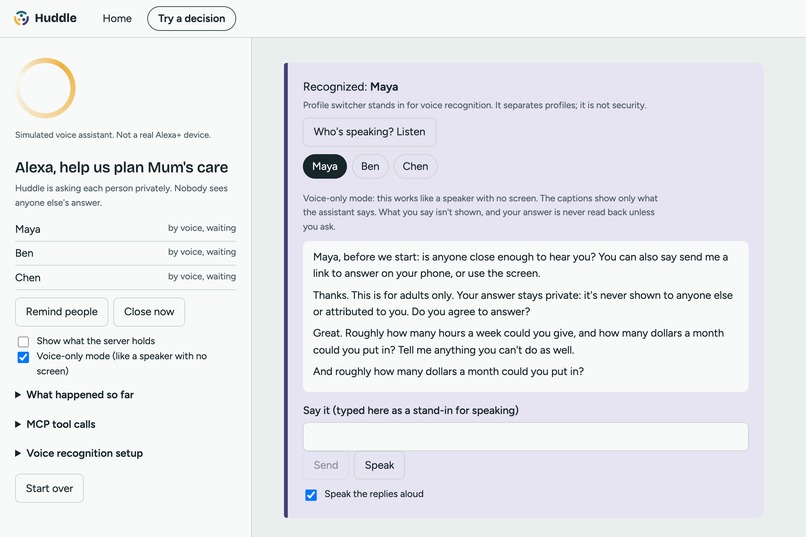
Task: Click caption starting 'Thanks. This is for adults only'
Action: click(x=523, y=304)
